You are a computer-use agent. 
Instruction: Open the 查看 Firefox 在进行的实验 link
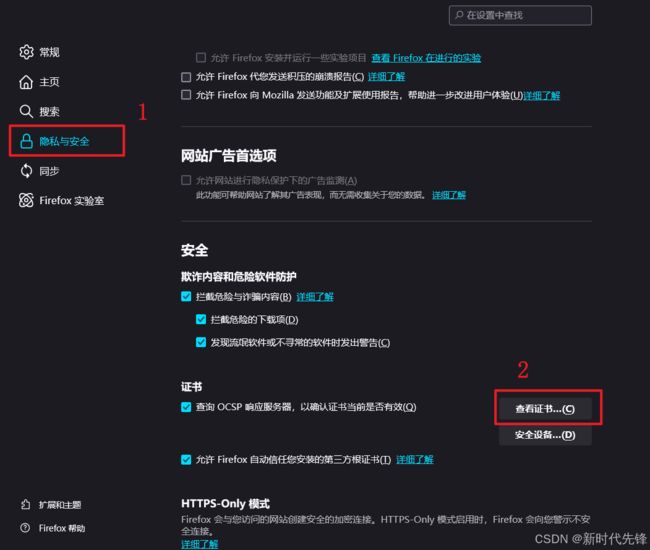click(x=426, y=58)
